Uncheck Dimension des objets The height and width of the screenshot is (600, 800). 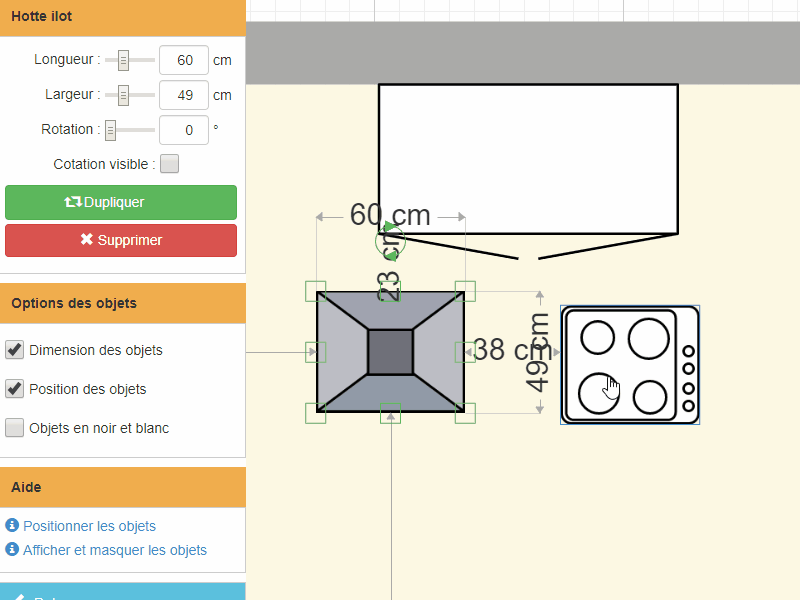pos(15,350)
